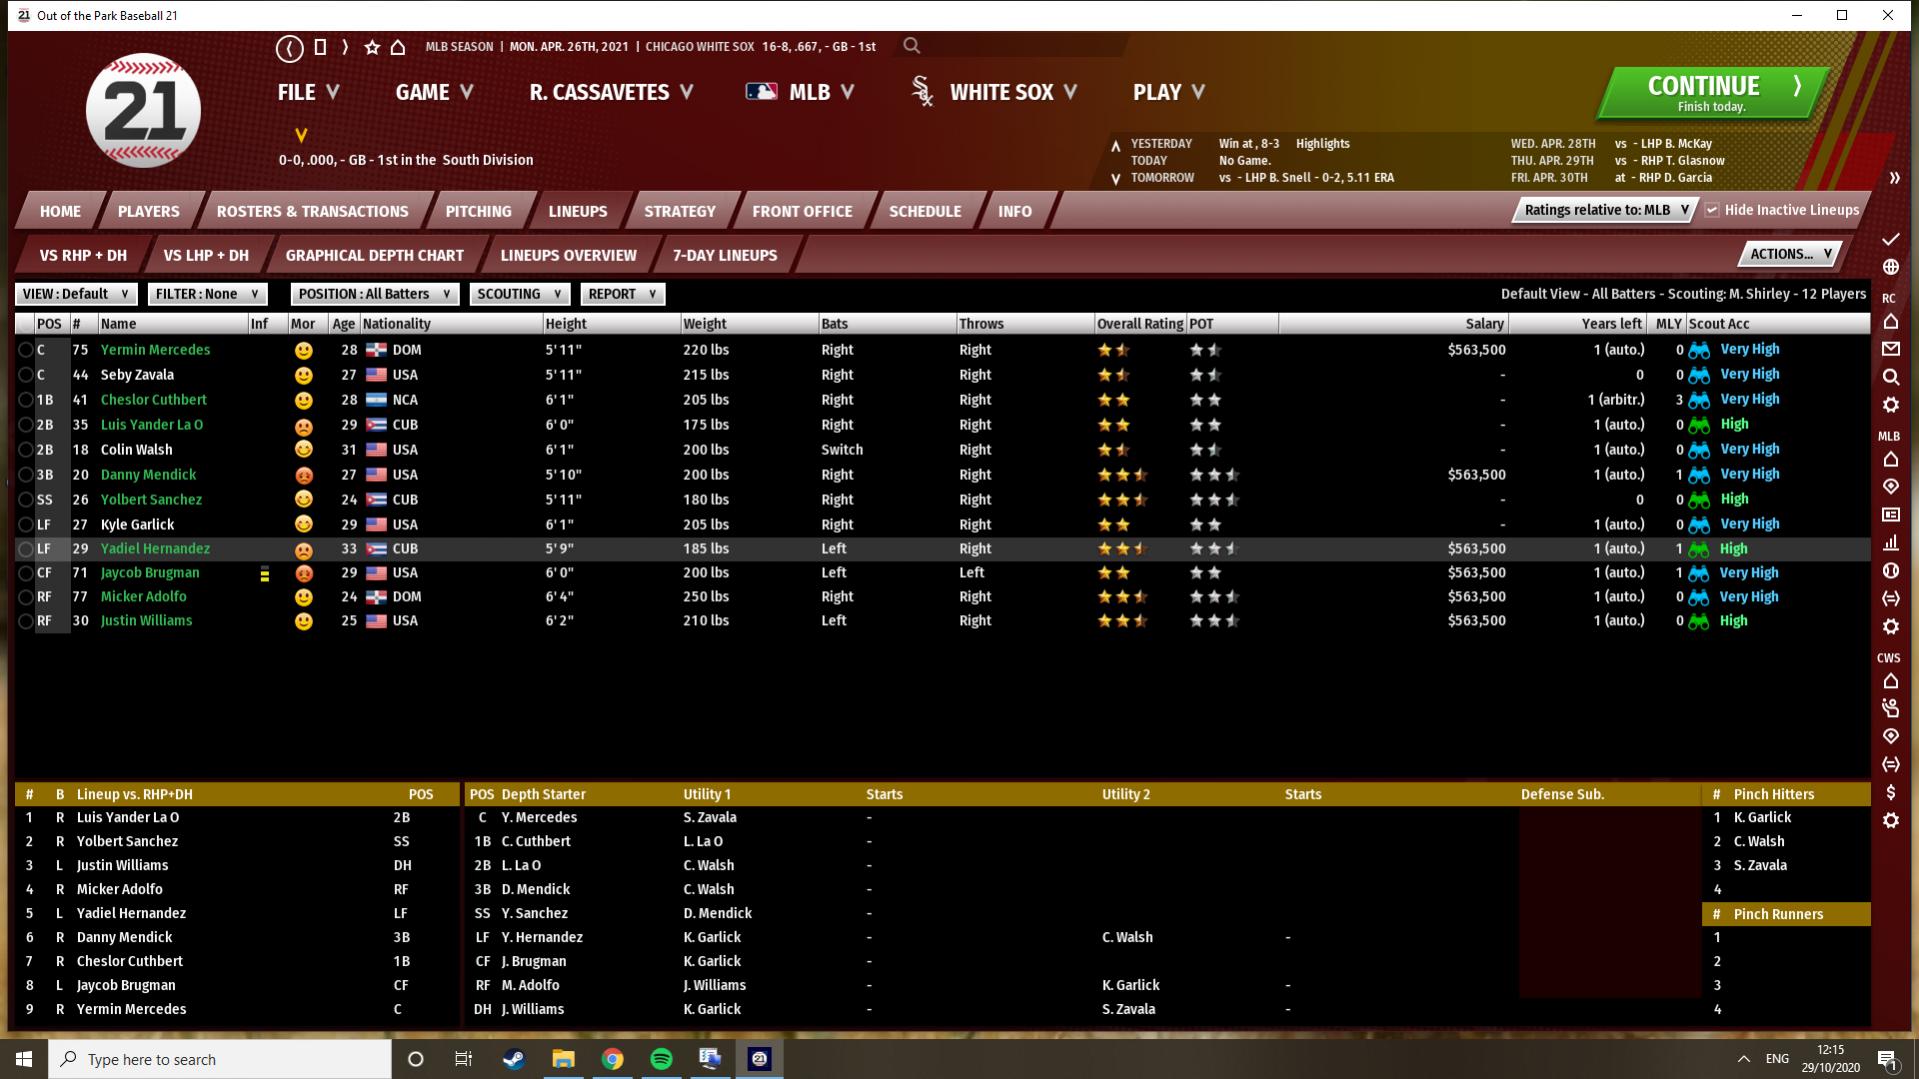Open the mail envelope icon in right sidebar
1919x1079 pixels.
click(x=1890, y=349)
